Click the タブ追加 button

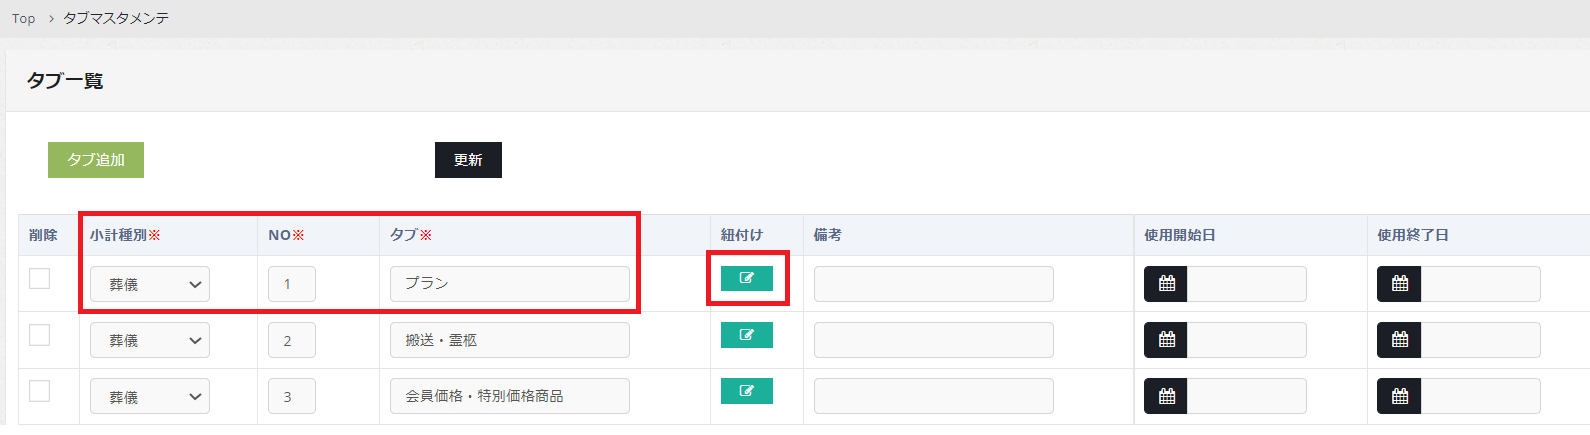[x=96, y=160]
